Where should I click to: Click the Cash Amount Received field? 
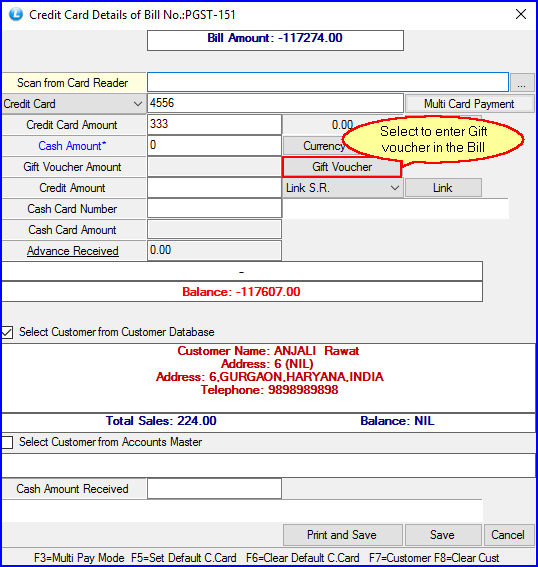click(x=214, y=489)
